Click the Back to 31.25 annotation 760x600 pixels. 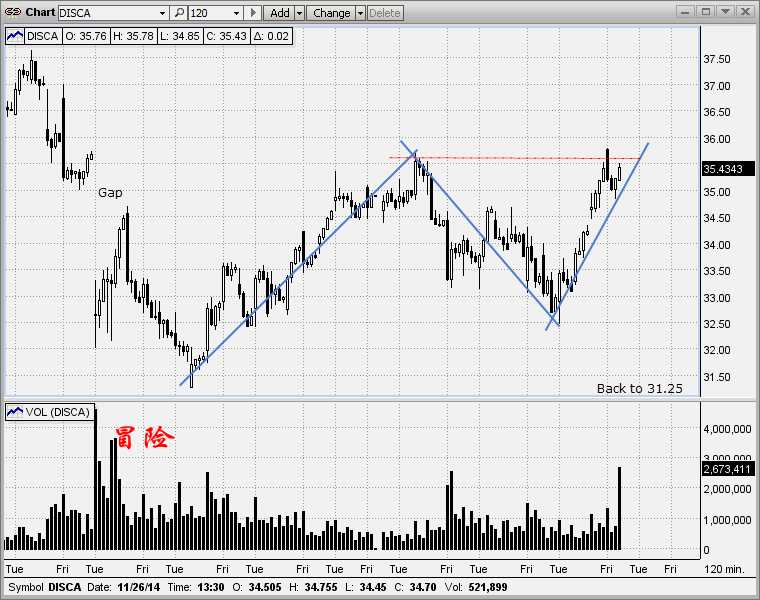[x=639, y=389]
